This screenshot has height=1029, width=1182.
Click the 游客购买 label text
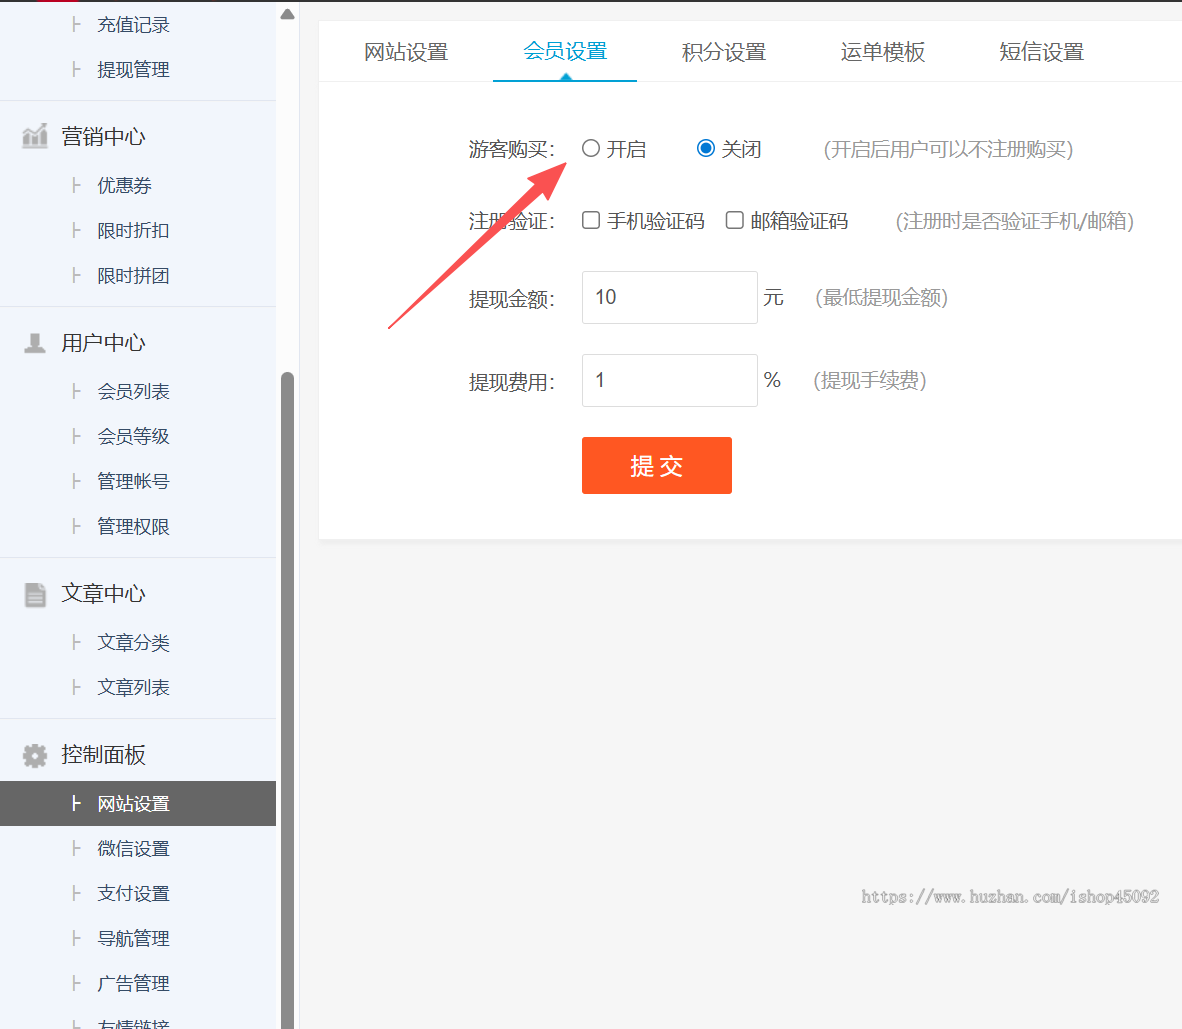pyautogui.click(x=511, y=149)
